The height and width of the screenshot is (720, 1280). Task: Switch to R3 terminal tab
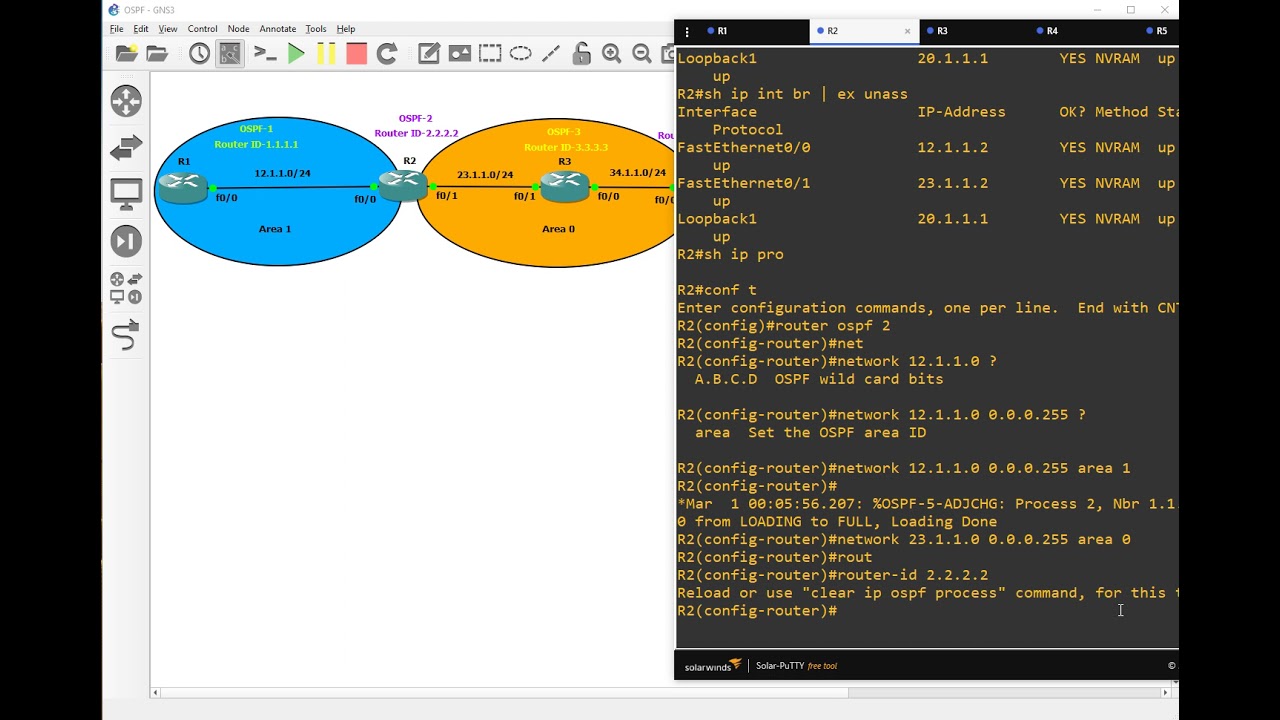pyautogui.click(x=975, y=31)
